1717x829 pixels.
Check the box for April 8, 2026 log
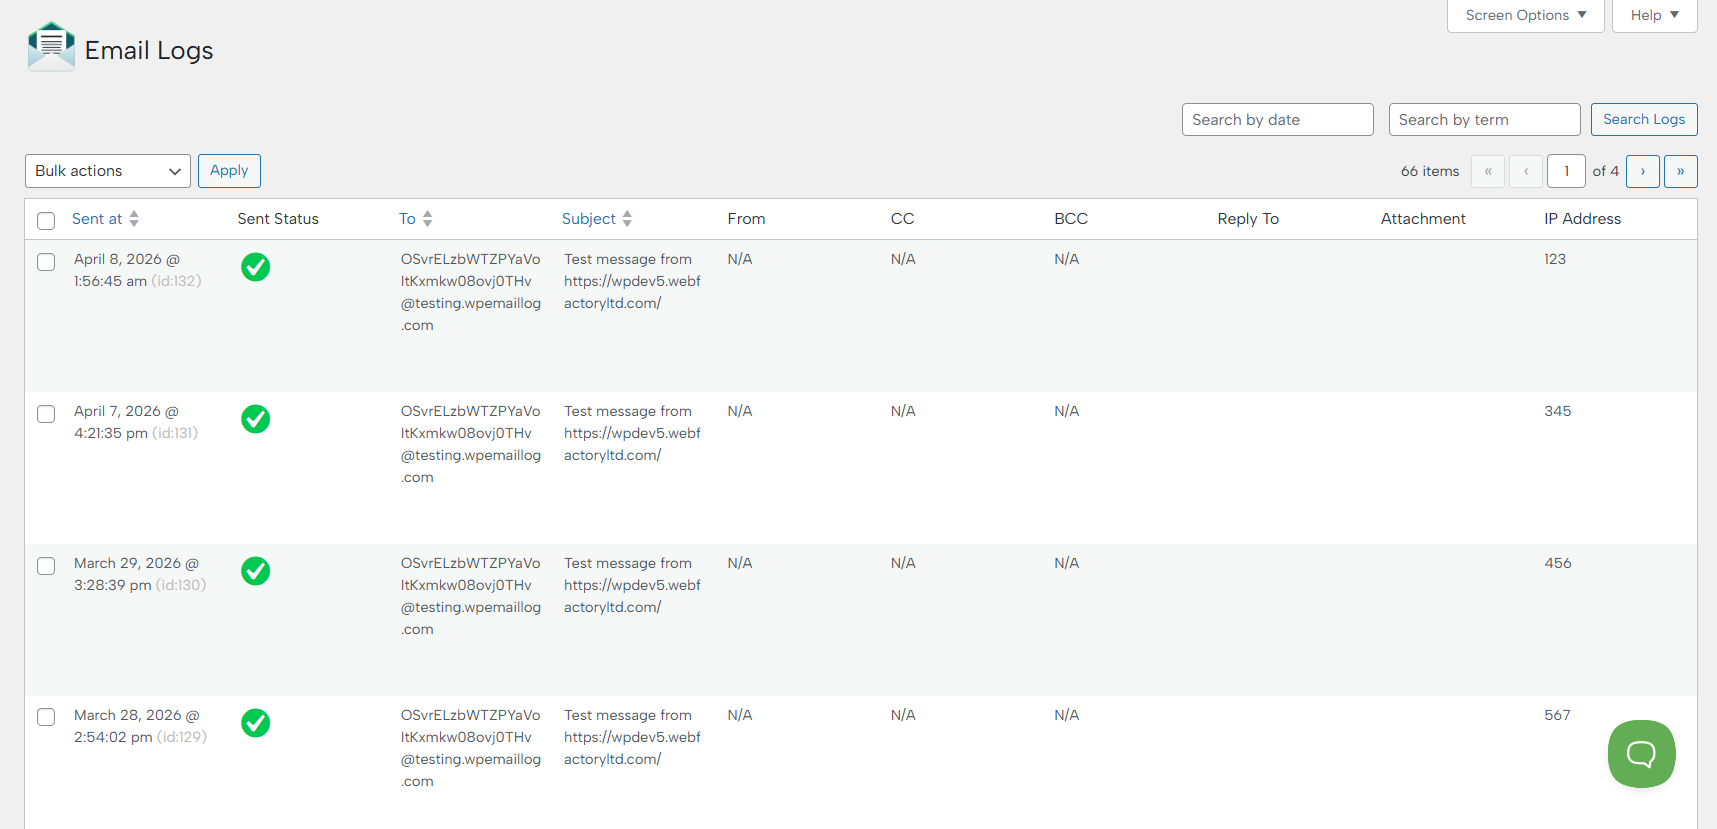[46, 262]
